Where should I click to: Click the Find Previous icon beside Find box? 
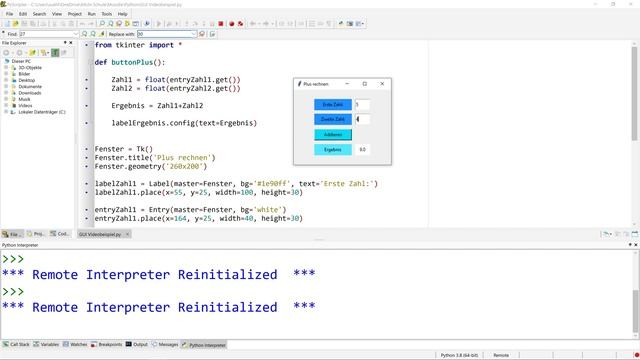pyautogui.click(x=93, y=34)
